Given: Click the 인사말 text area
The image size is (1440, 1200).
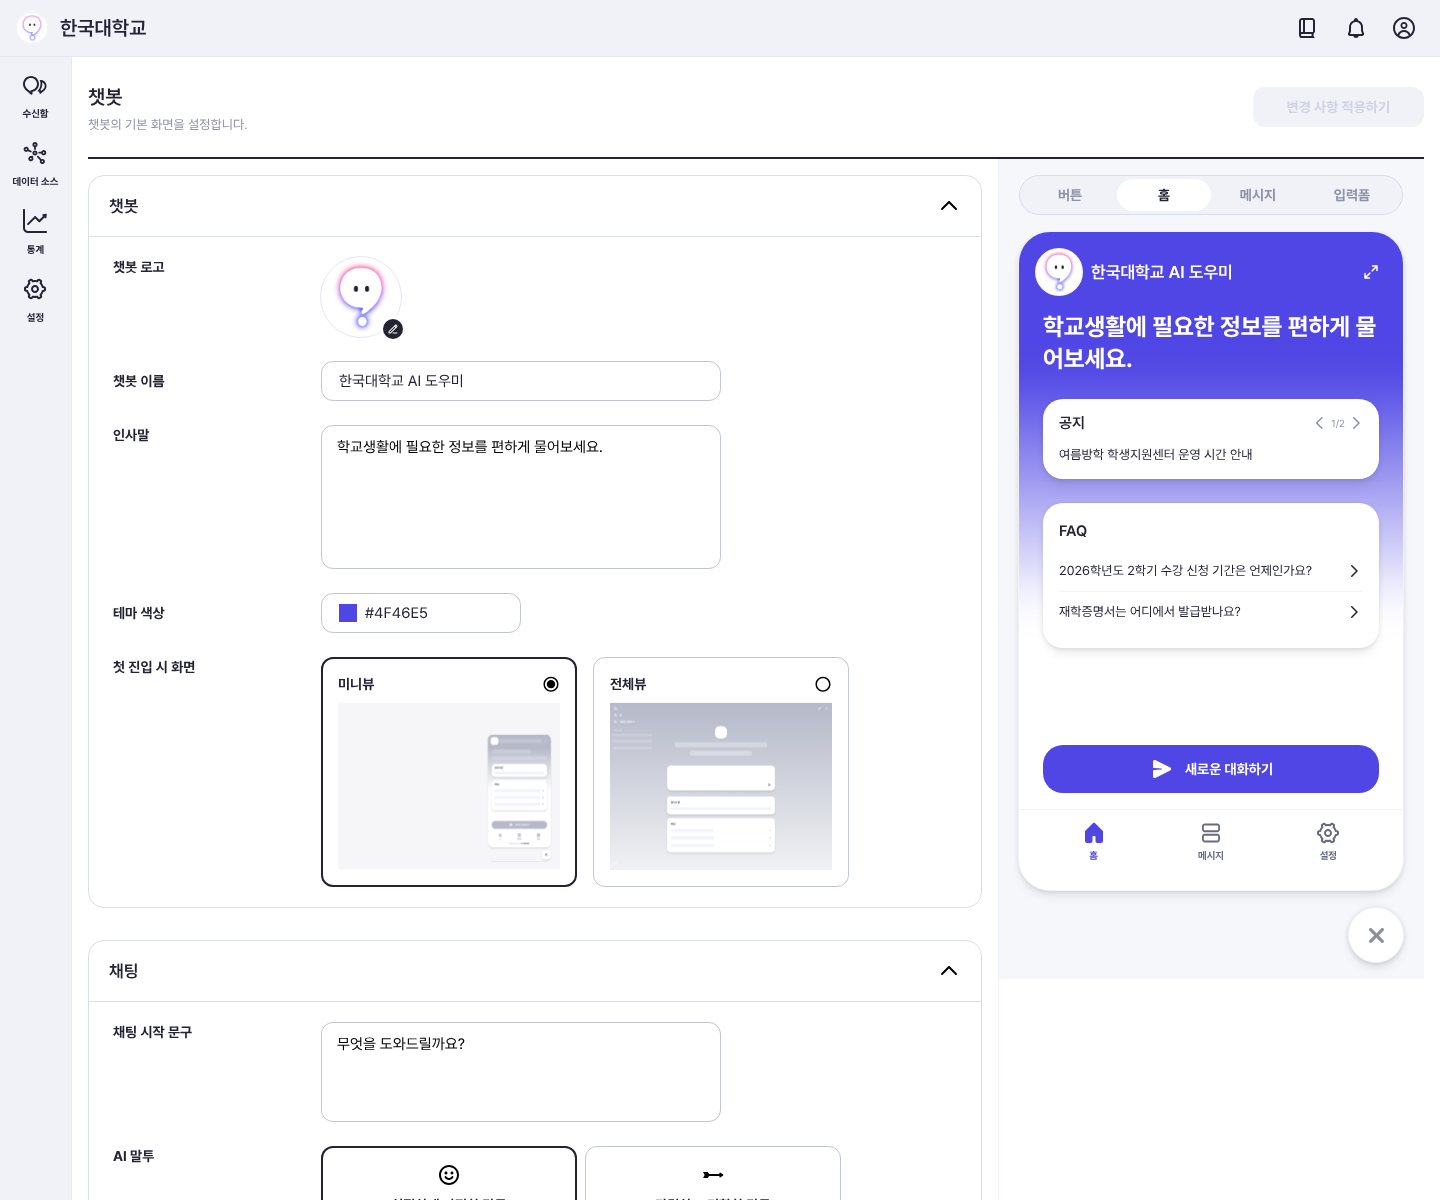Looking at the screenshot, I should [521, 497].
